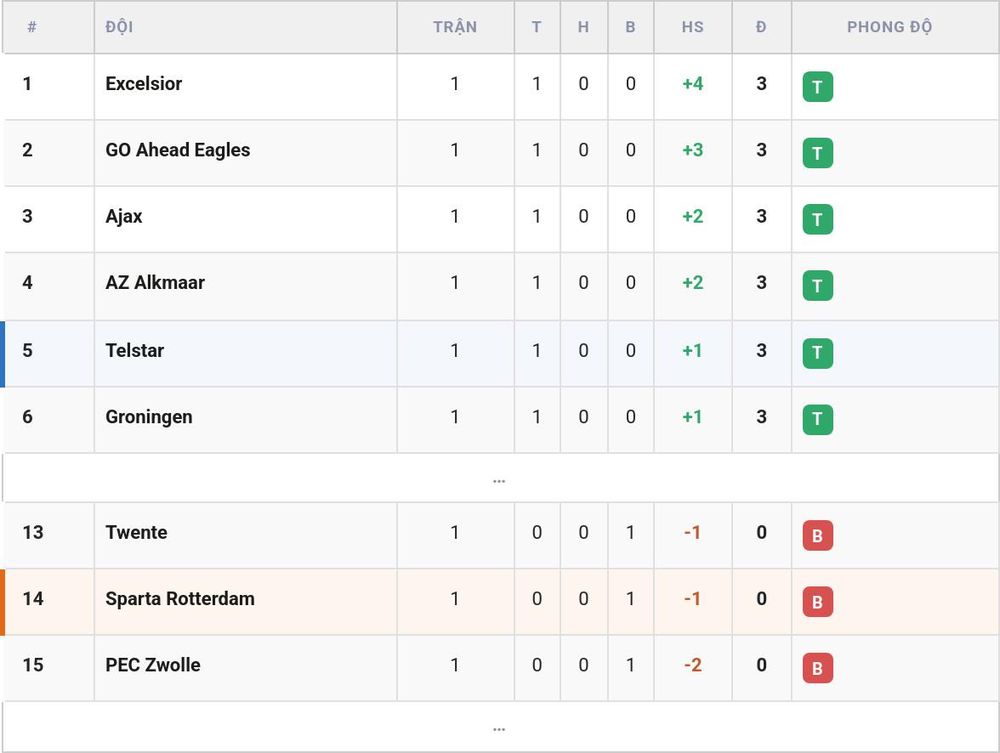Click AZ Alkmaar's green T form badge

818,286
